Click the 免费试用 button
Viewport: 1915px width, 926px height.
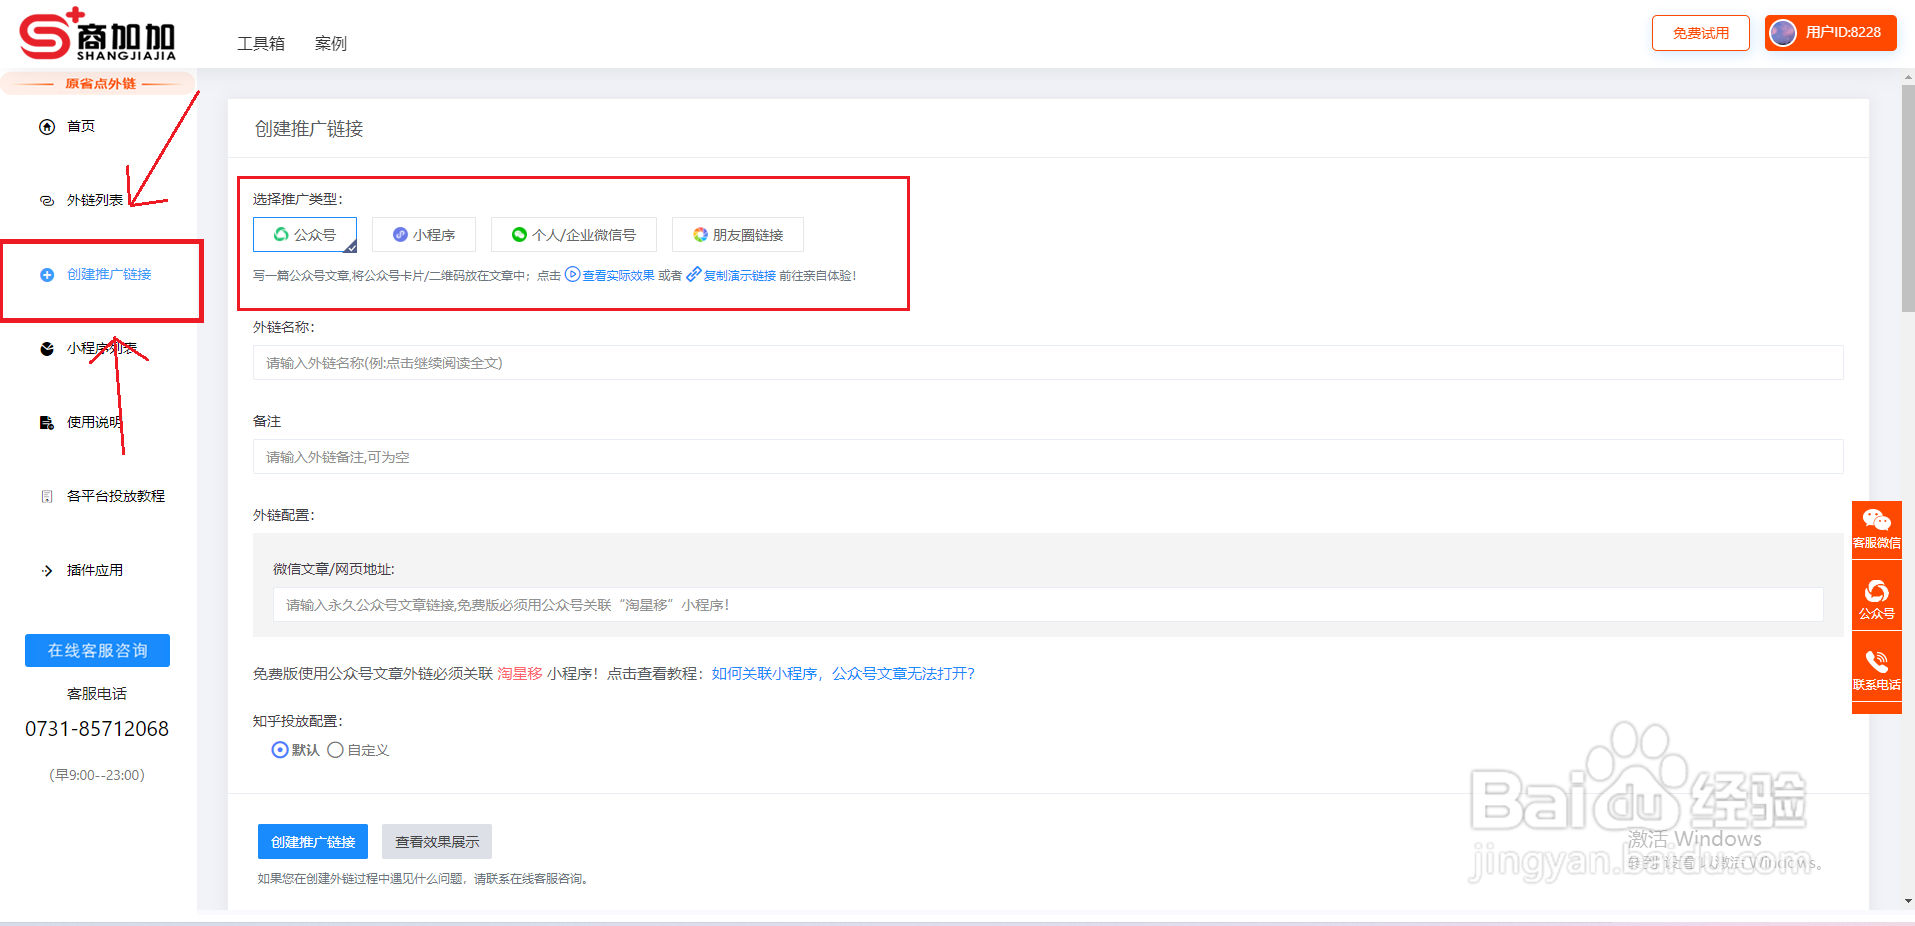point(1699,32)
